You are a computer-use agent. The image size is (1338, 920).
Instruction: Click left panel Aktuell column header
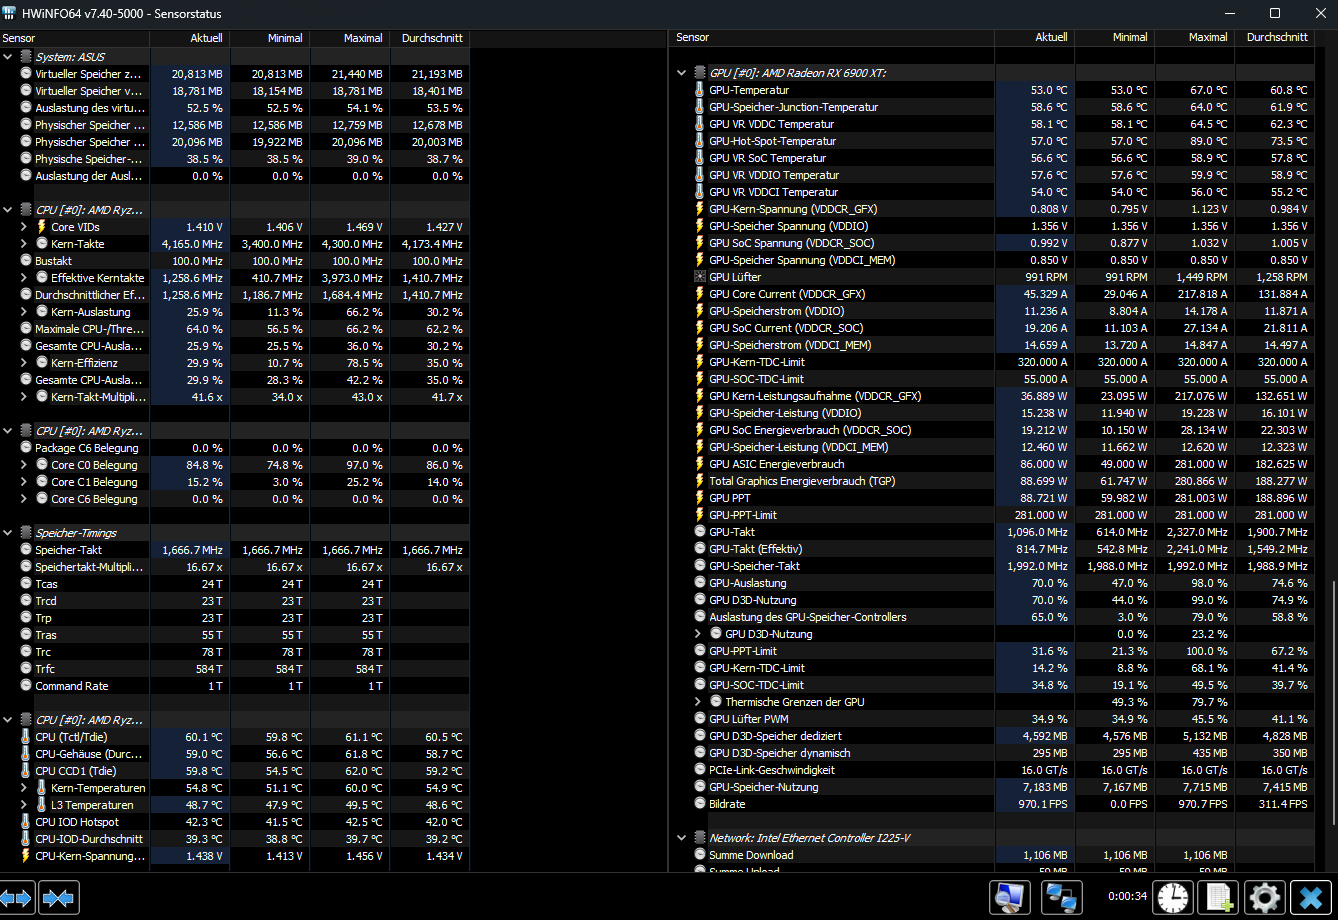click(190, 38)
